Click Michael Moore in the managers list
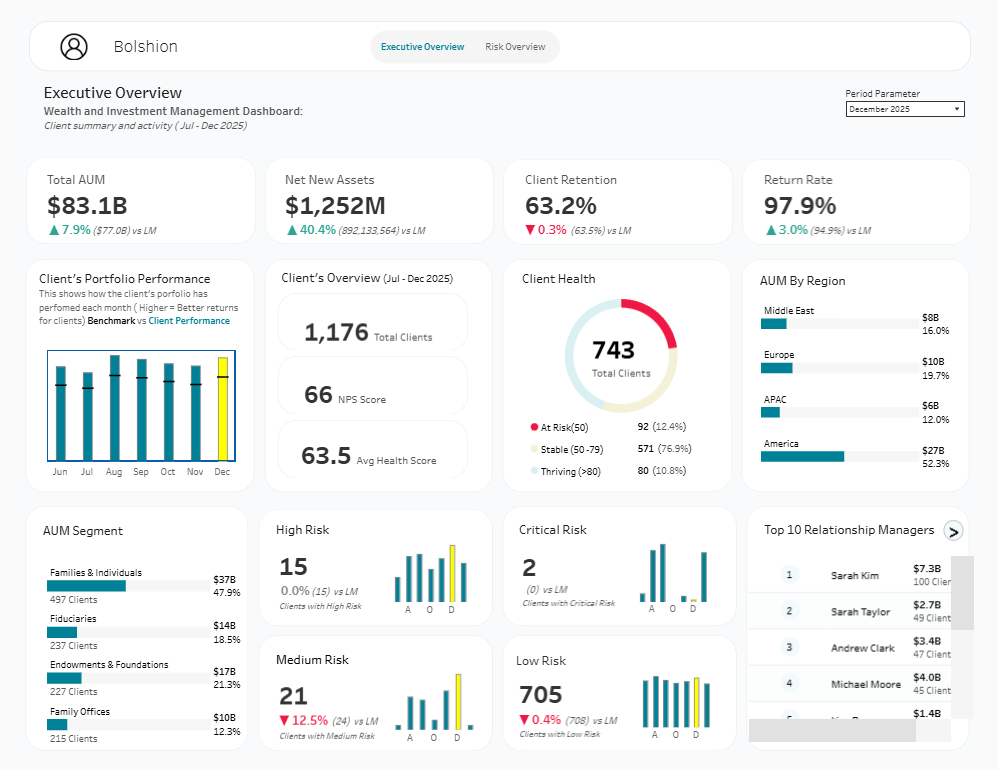This screenshot has width=998, height=770. [x=865, y=684]
